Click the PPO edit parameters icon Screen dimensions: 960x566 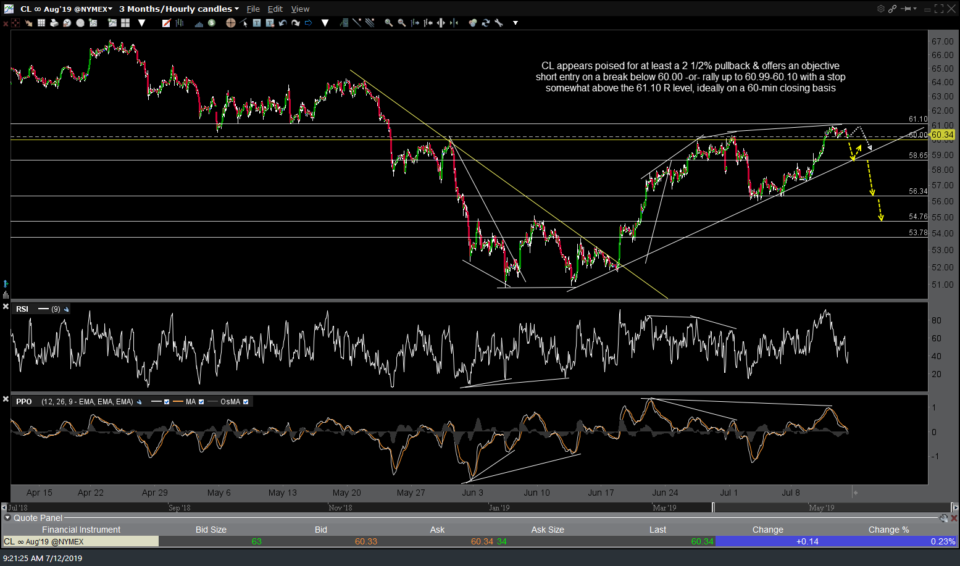[x=139, y=402]
